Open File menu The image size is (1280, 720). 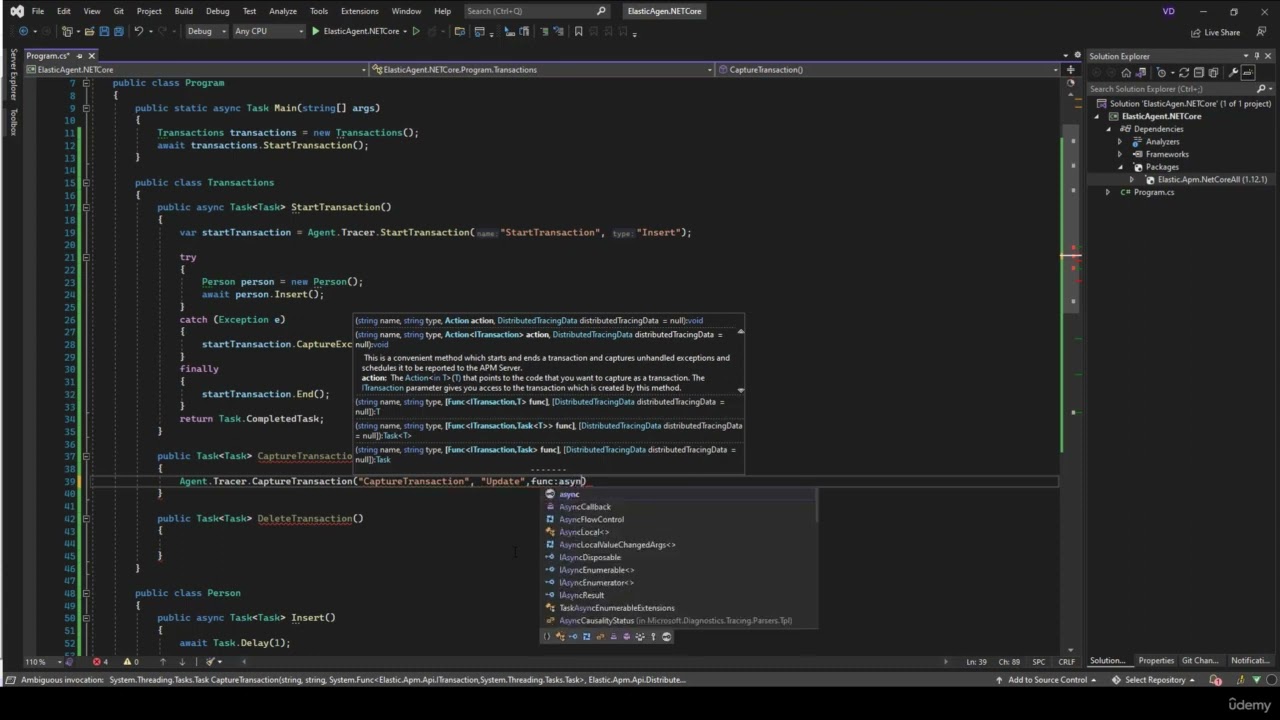(x=37, y=11)
